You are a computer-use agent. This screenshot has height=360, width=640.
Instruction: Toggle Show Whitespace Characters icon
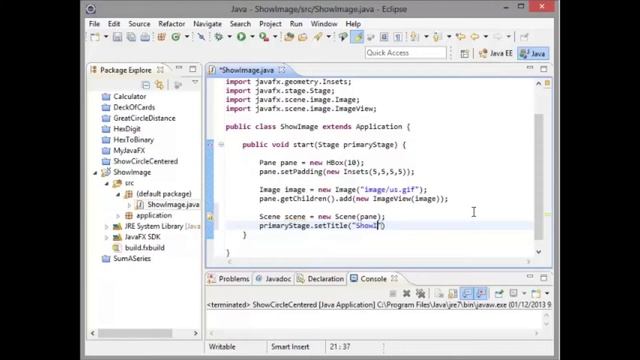pyautogui.click(x=398, y=37)
